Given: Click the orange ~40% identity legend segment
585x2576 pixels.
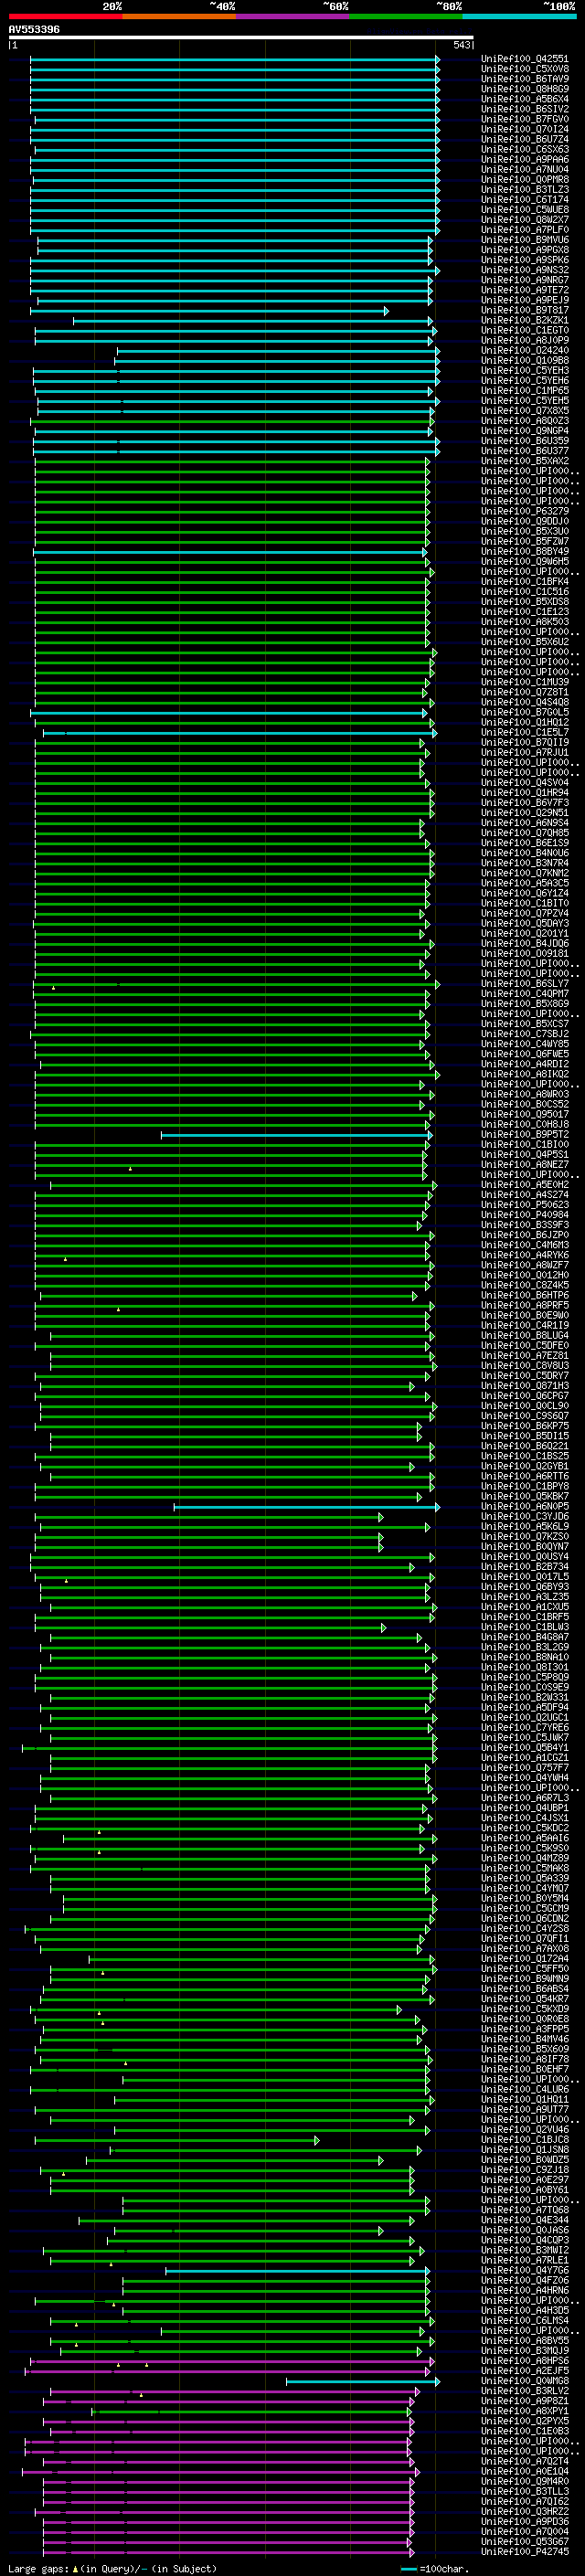Looking at the screenshot, I should click(x=179, y=16).
